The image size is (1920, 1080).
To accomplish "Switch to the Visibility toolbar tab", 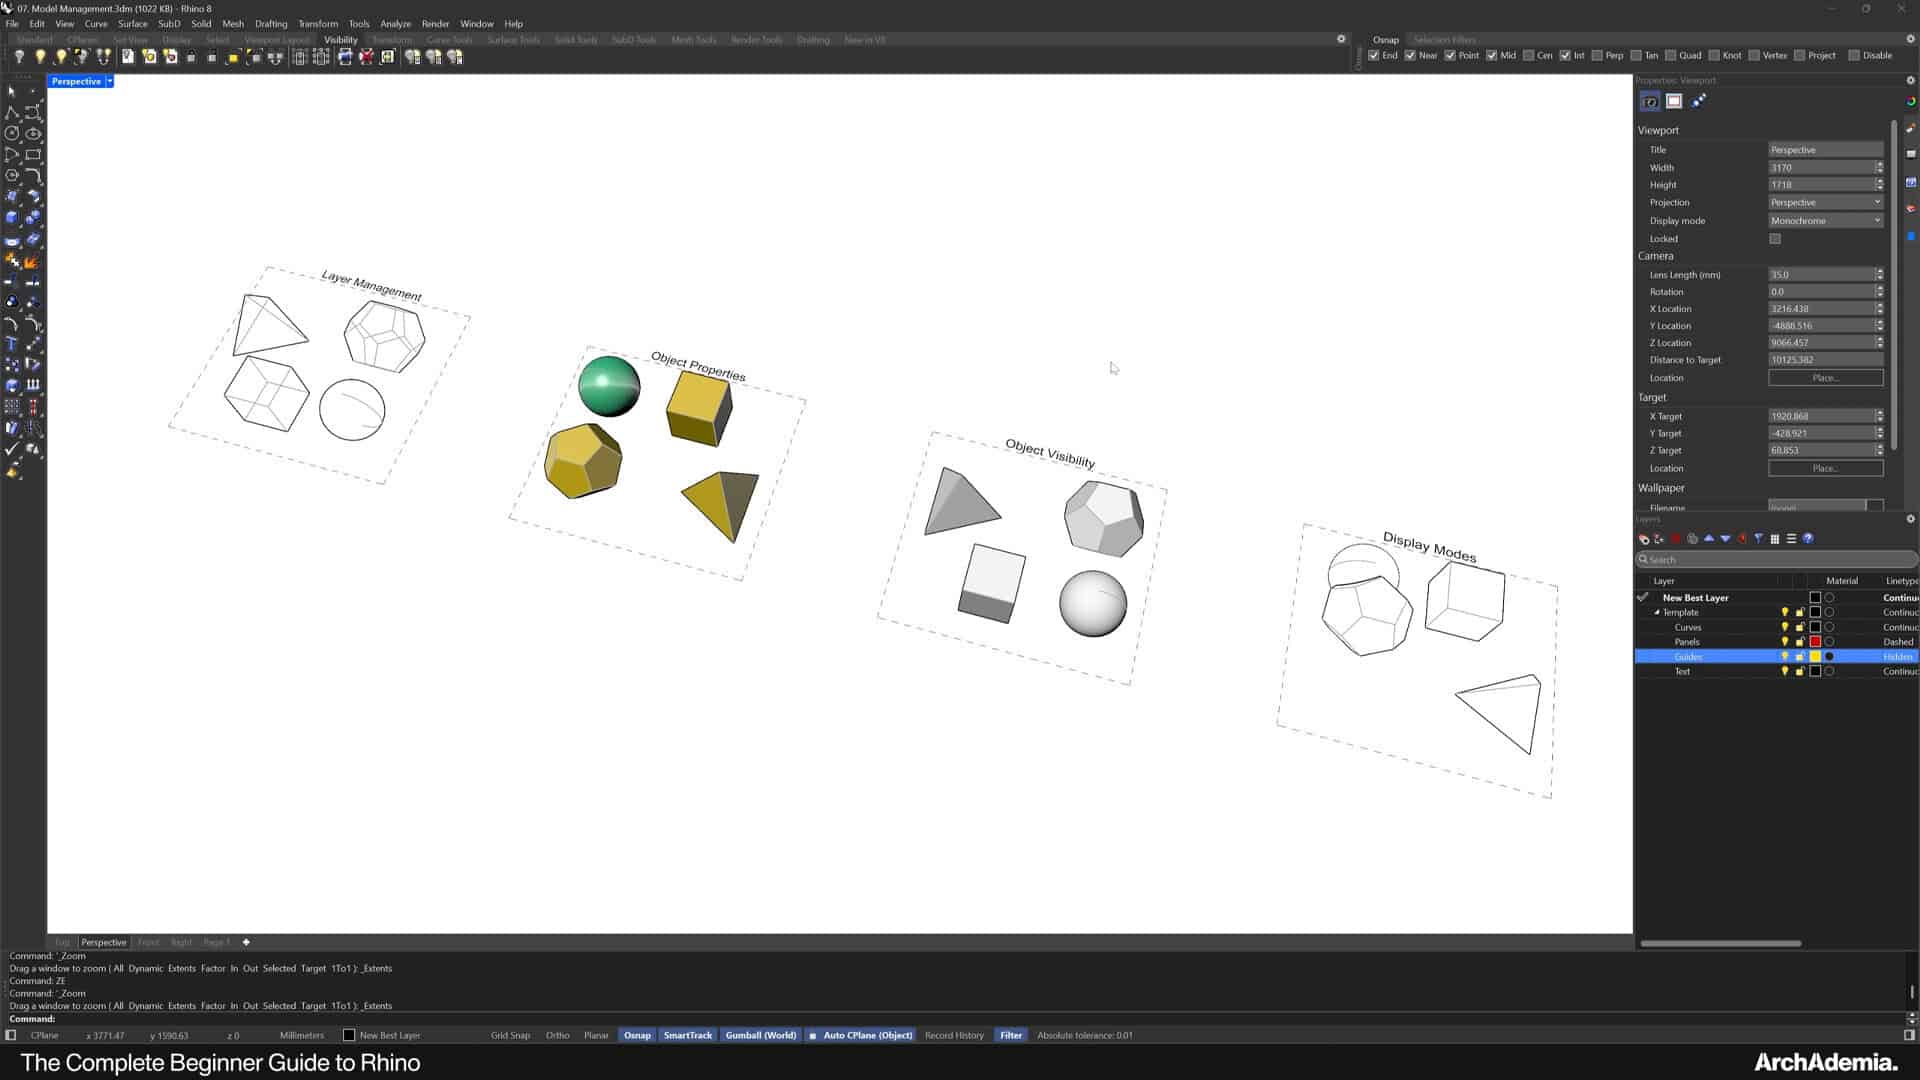I will [x=340, y=40].
